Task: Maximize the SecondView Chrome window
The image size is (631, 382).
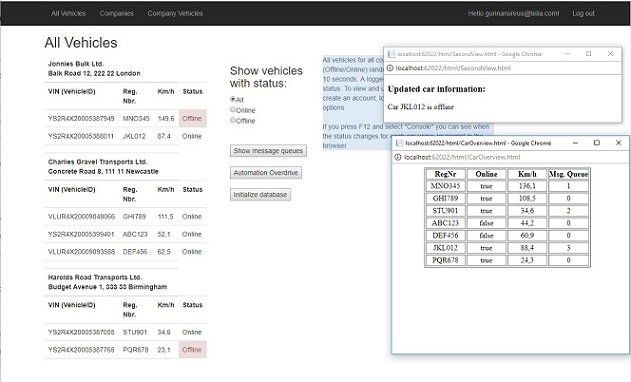Action: (588, 54)
